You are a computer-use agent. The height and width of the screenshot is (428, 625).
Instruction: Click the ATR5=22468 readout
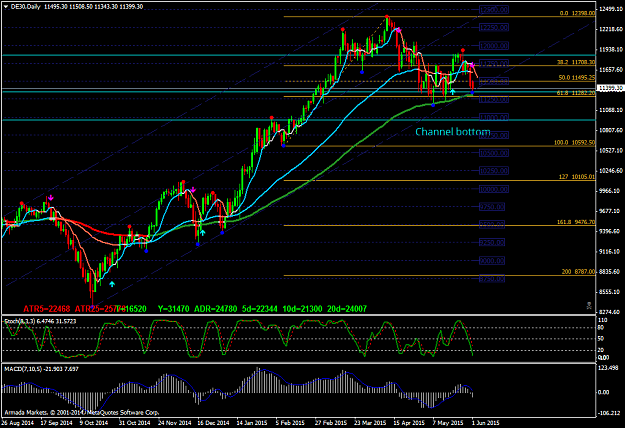pos(47,309)
